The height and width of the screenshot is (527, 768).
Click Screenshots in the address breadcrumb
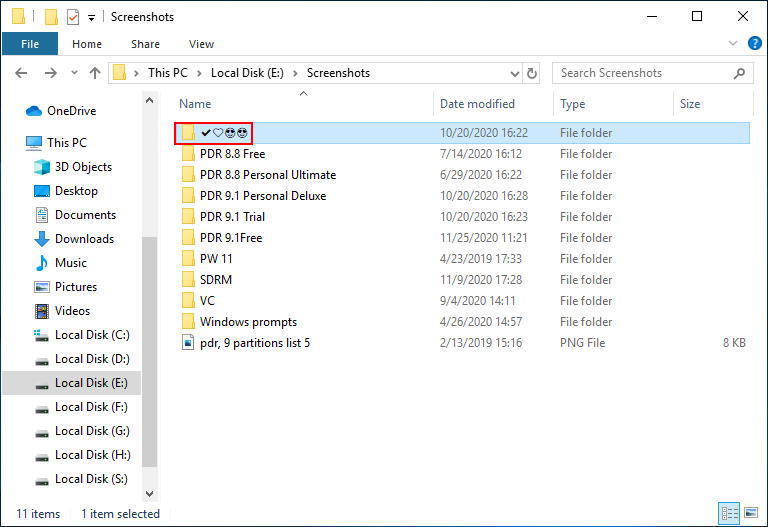pos(338,73)
